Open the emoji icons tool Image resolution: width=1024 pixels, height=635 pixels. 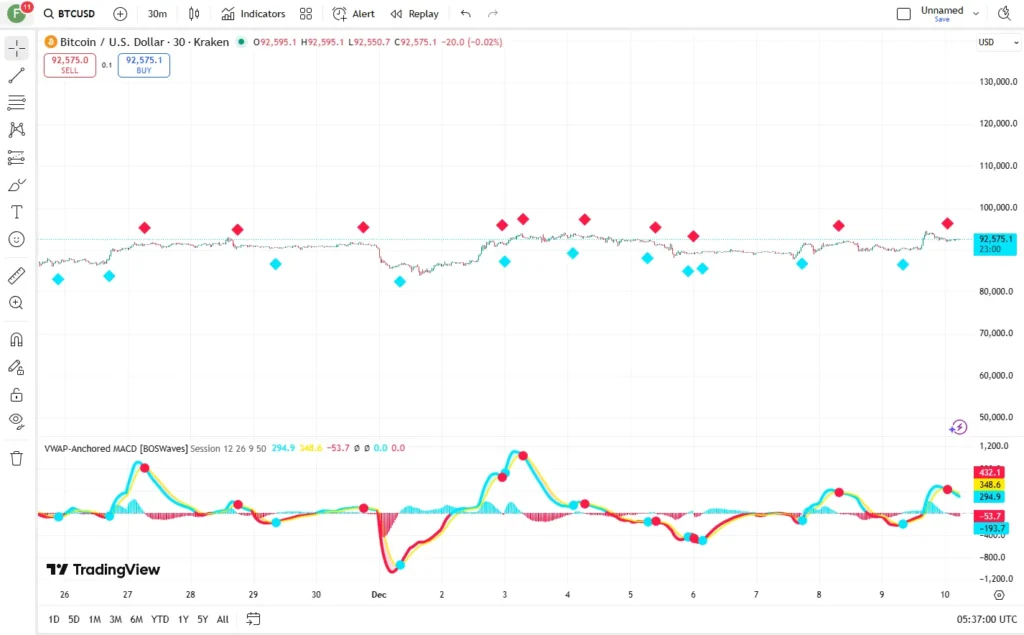click(17, 239)
